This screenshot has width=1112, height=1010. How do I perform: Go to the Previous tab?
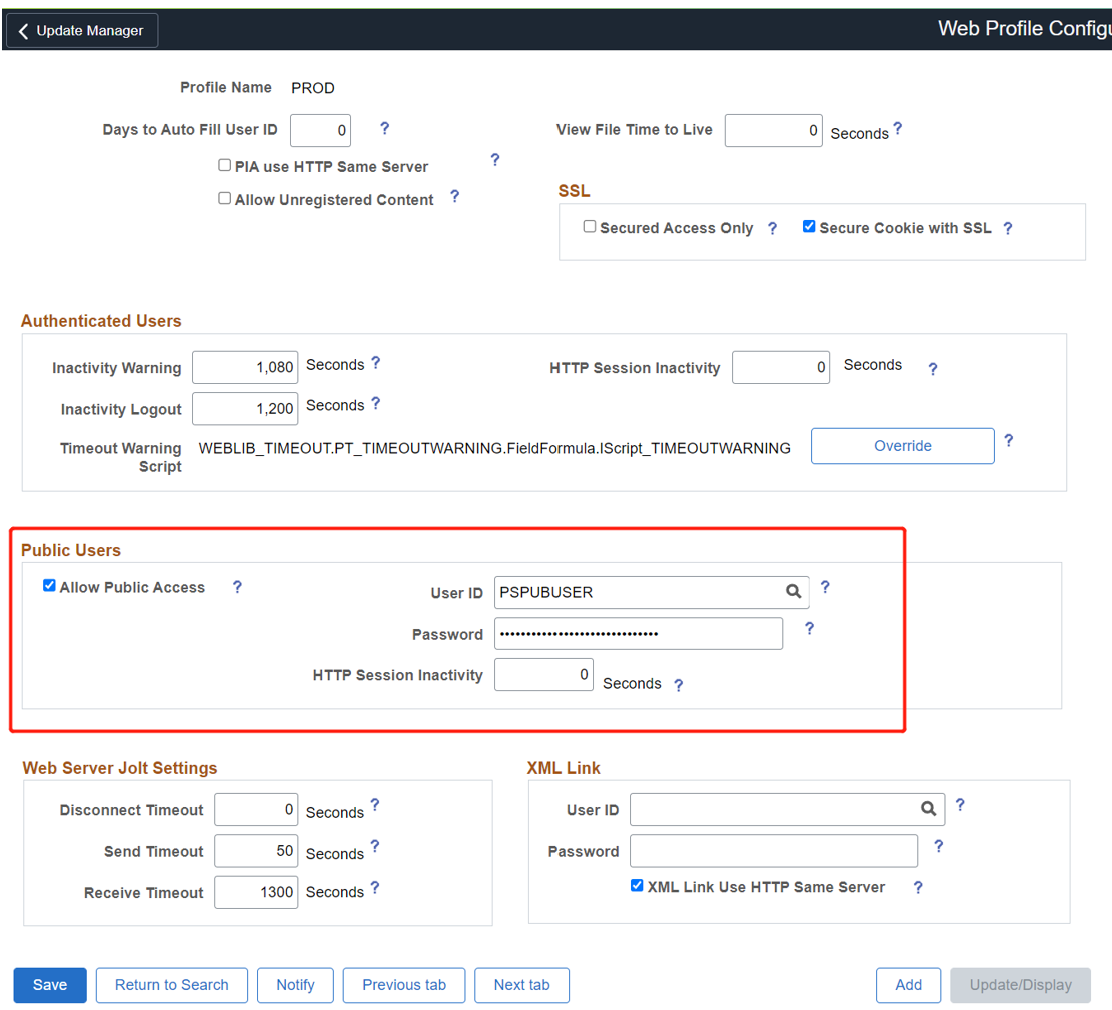[x=404, y=985]
